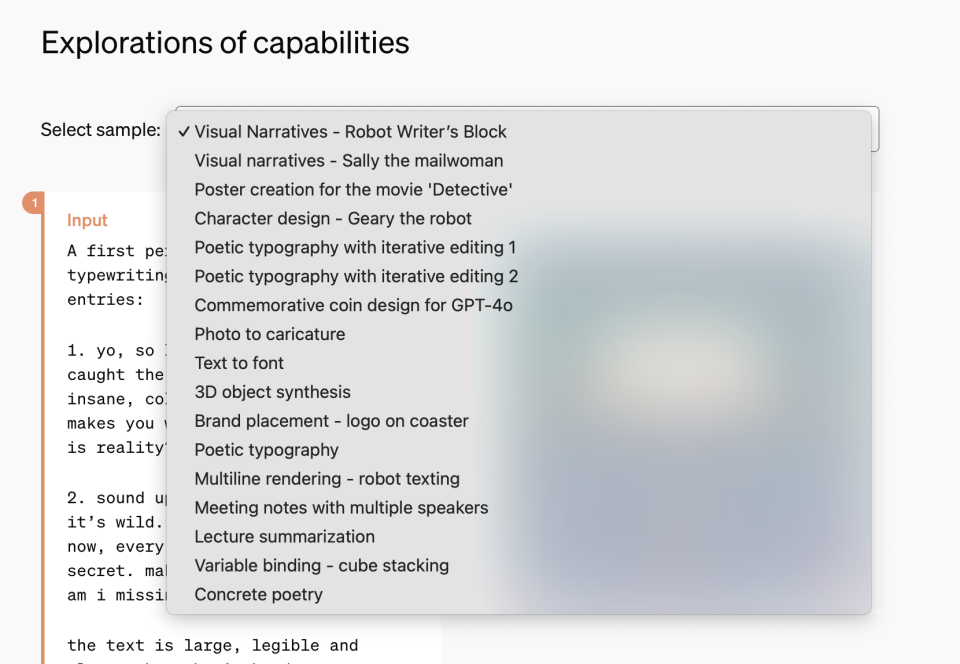Choose the 'Lecture summarization' sample
Screen dimensions: 960x664
tap(284, 538)
